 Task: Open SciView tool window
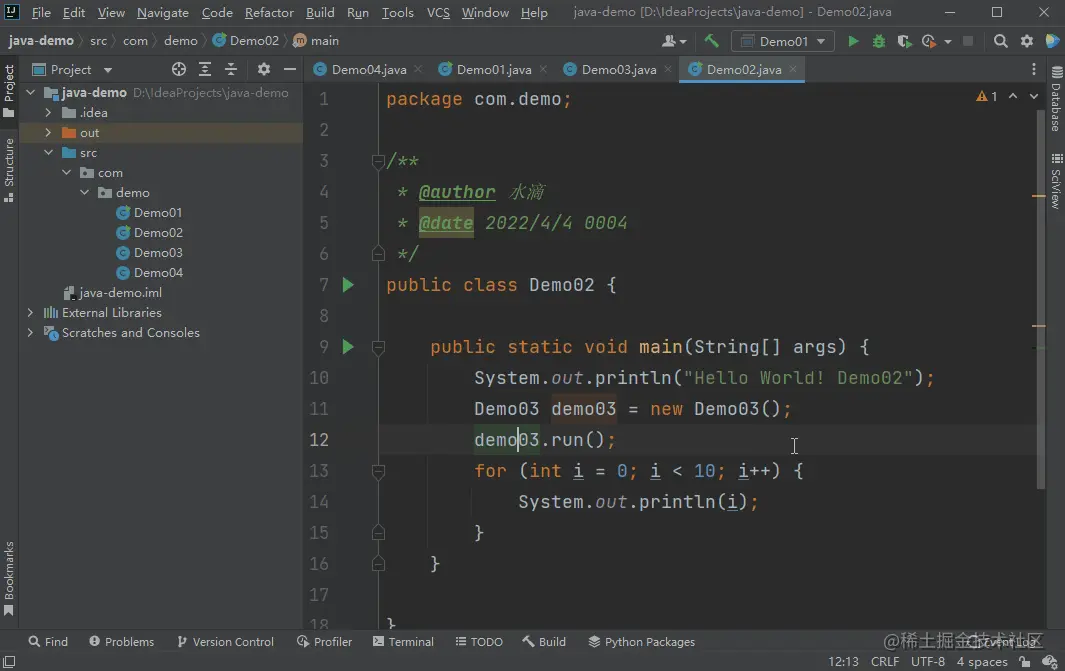[1056, 181]
